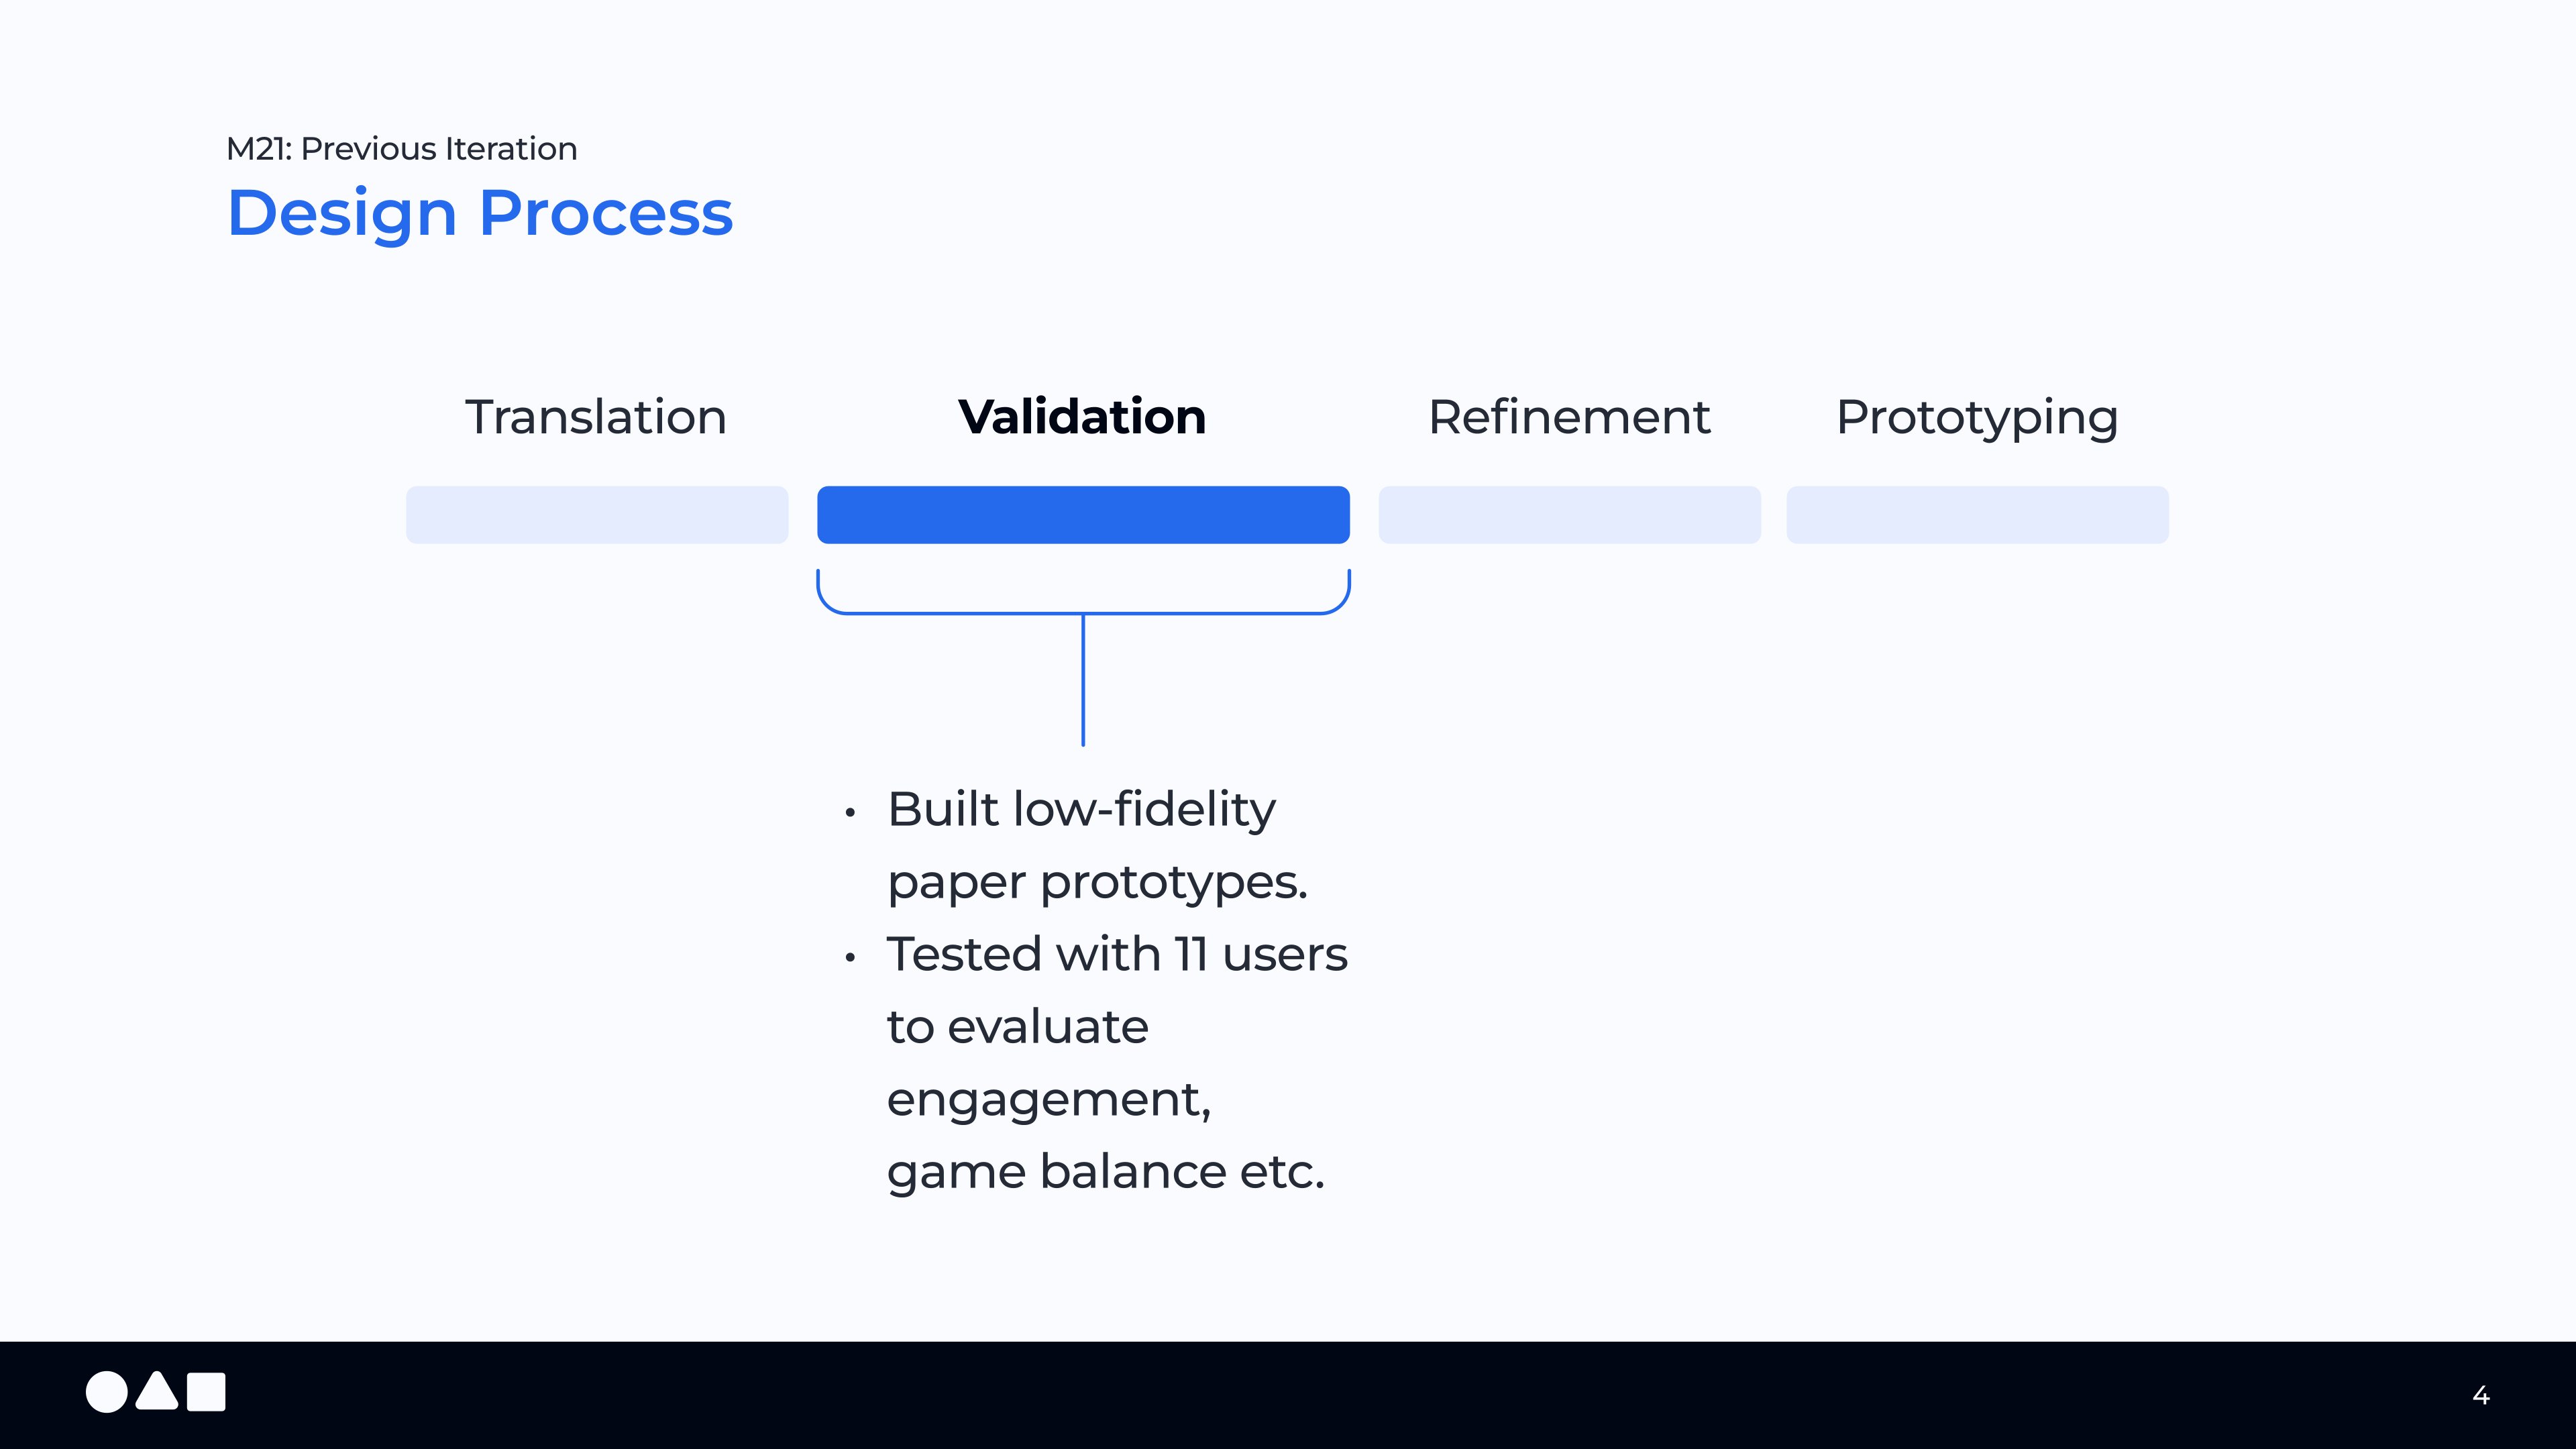The height and width of the screenshot is (1449, 2576).
Task: Click the "M21: Previous Iteration" subtitle text
Action: pyautogui.click(x=402, y=149)
